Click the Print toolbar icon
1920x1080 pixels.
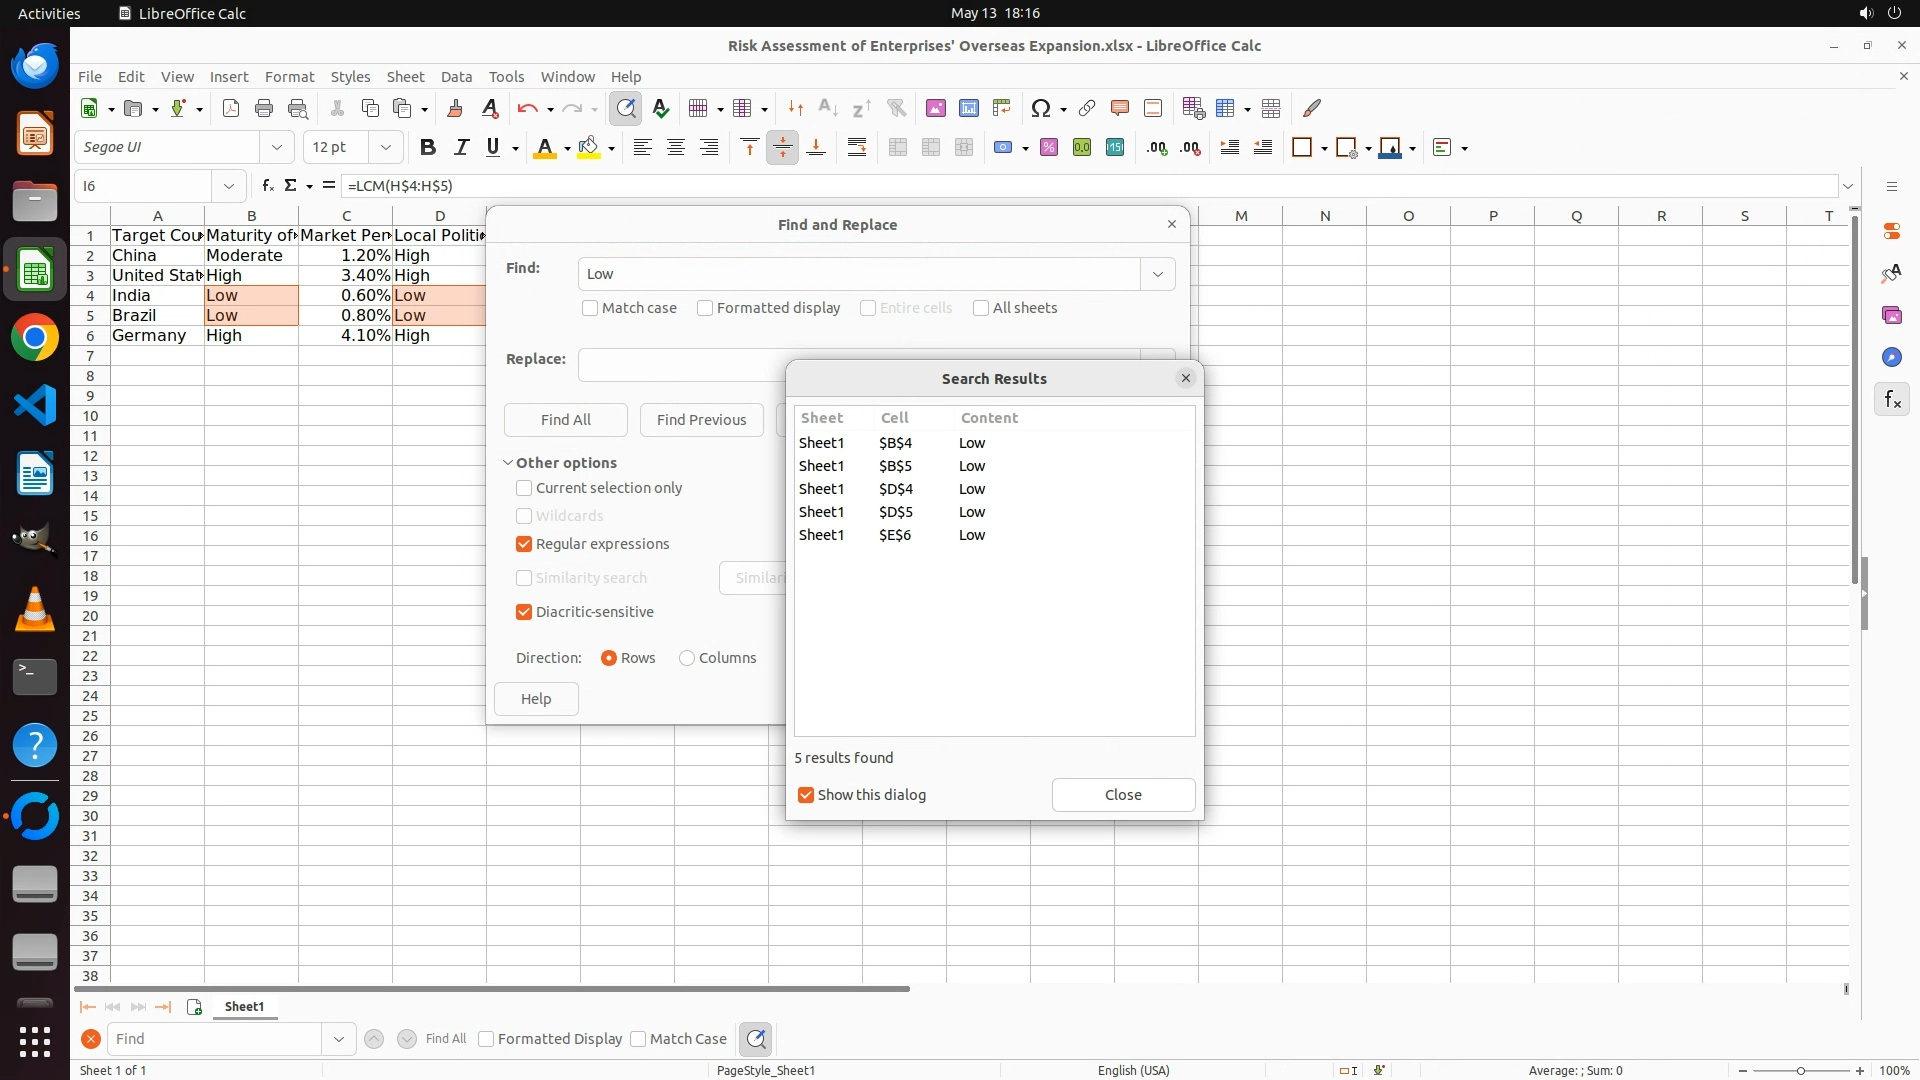(x=264, y=108)
